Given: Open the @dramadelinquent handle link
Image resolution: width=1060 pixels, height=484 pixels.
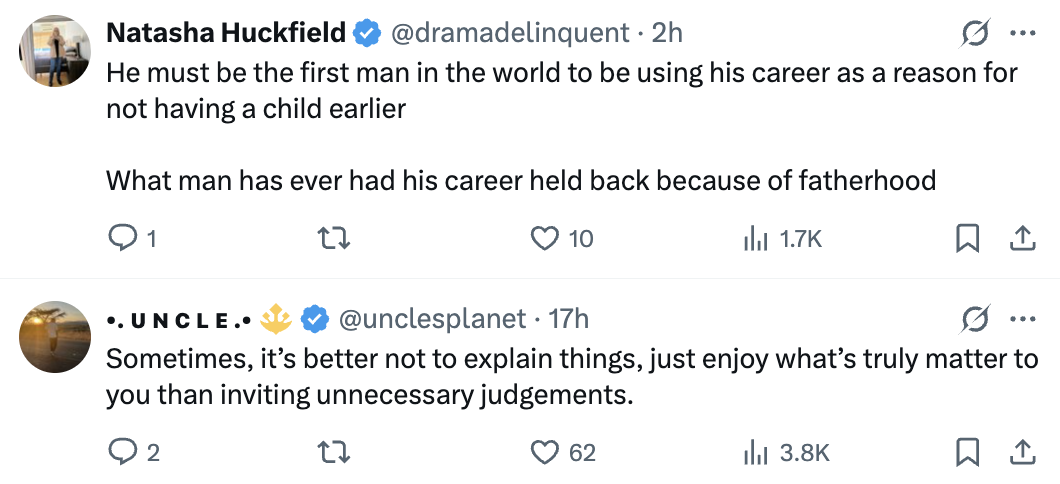Looking at the screenshot, I should click(510, 33).
